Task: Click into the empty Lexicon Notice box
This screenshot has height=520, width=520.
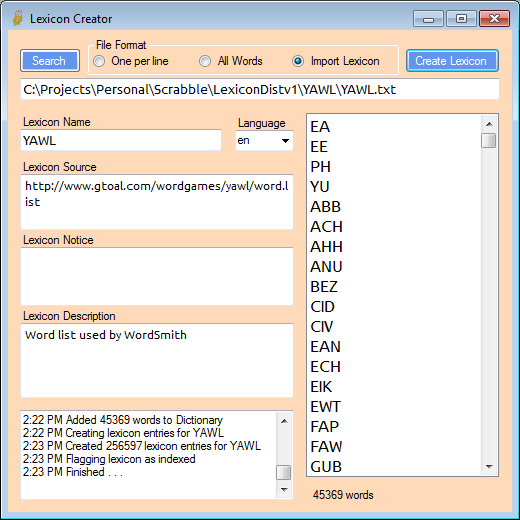Action: click(x=157, y=276)
